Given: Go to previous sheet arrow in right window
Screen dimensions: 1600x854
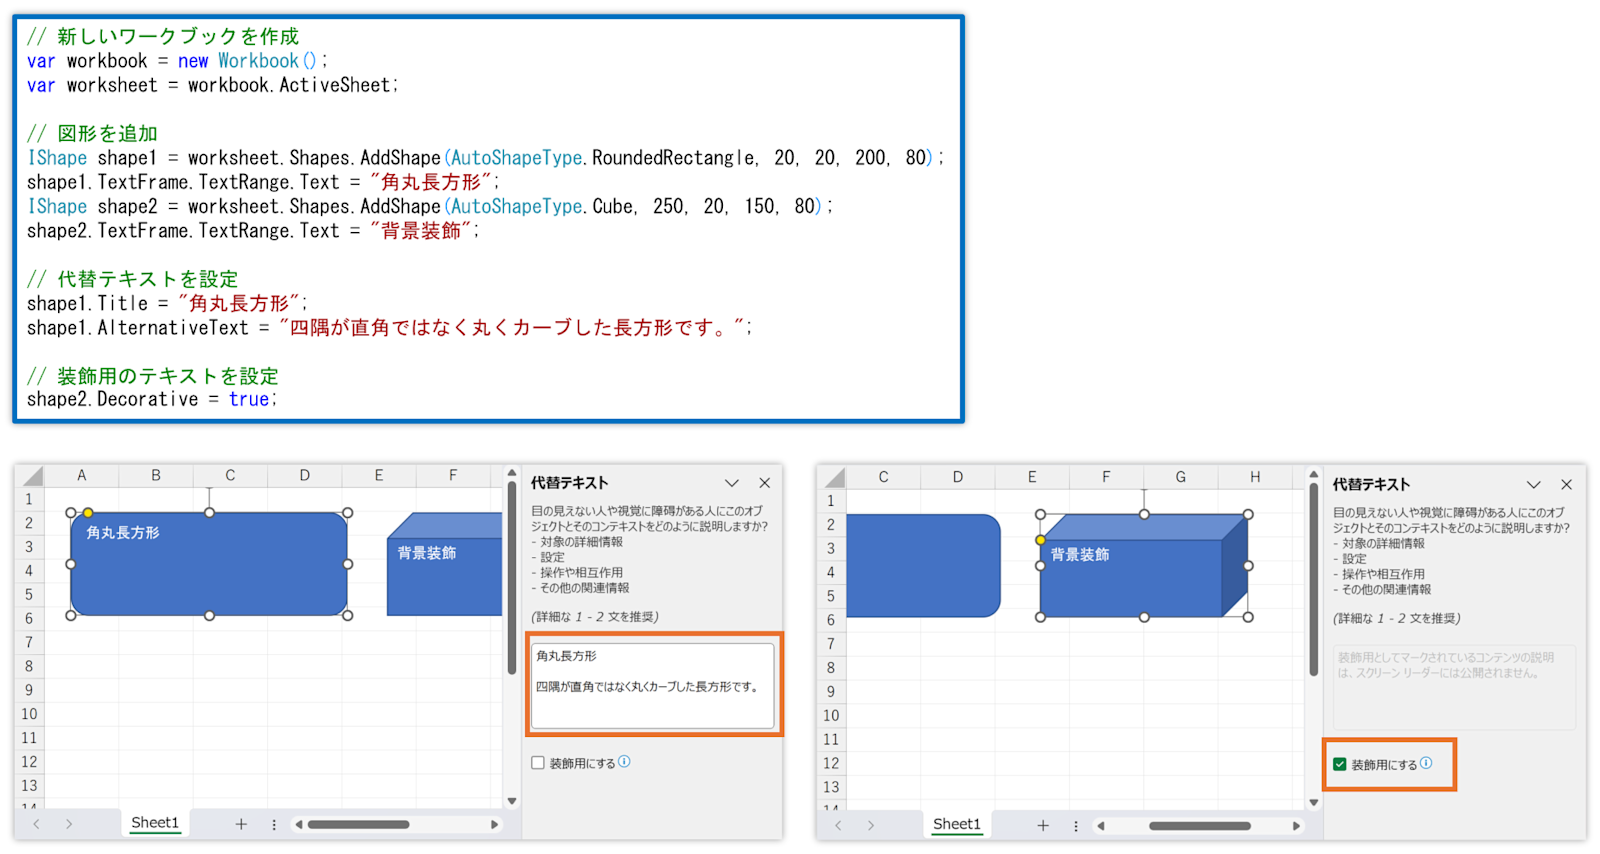Looking at the screenshot, I should [839, 826].
